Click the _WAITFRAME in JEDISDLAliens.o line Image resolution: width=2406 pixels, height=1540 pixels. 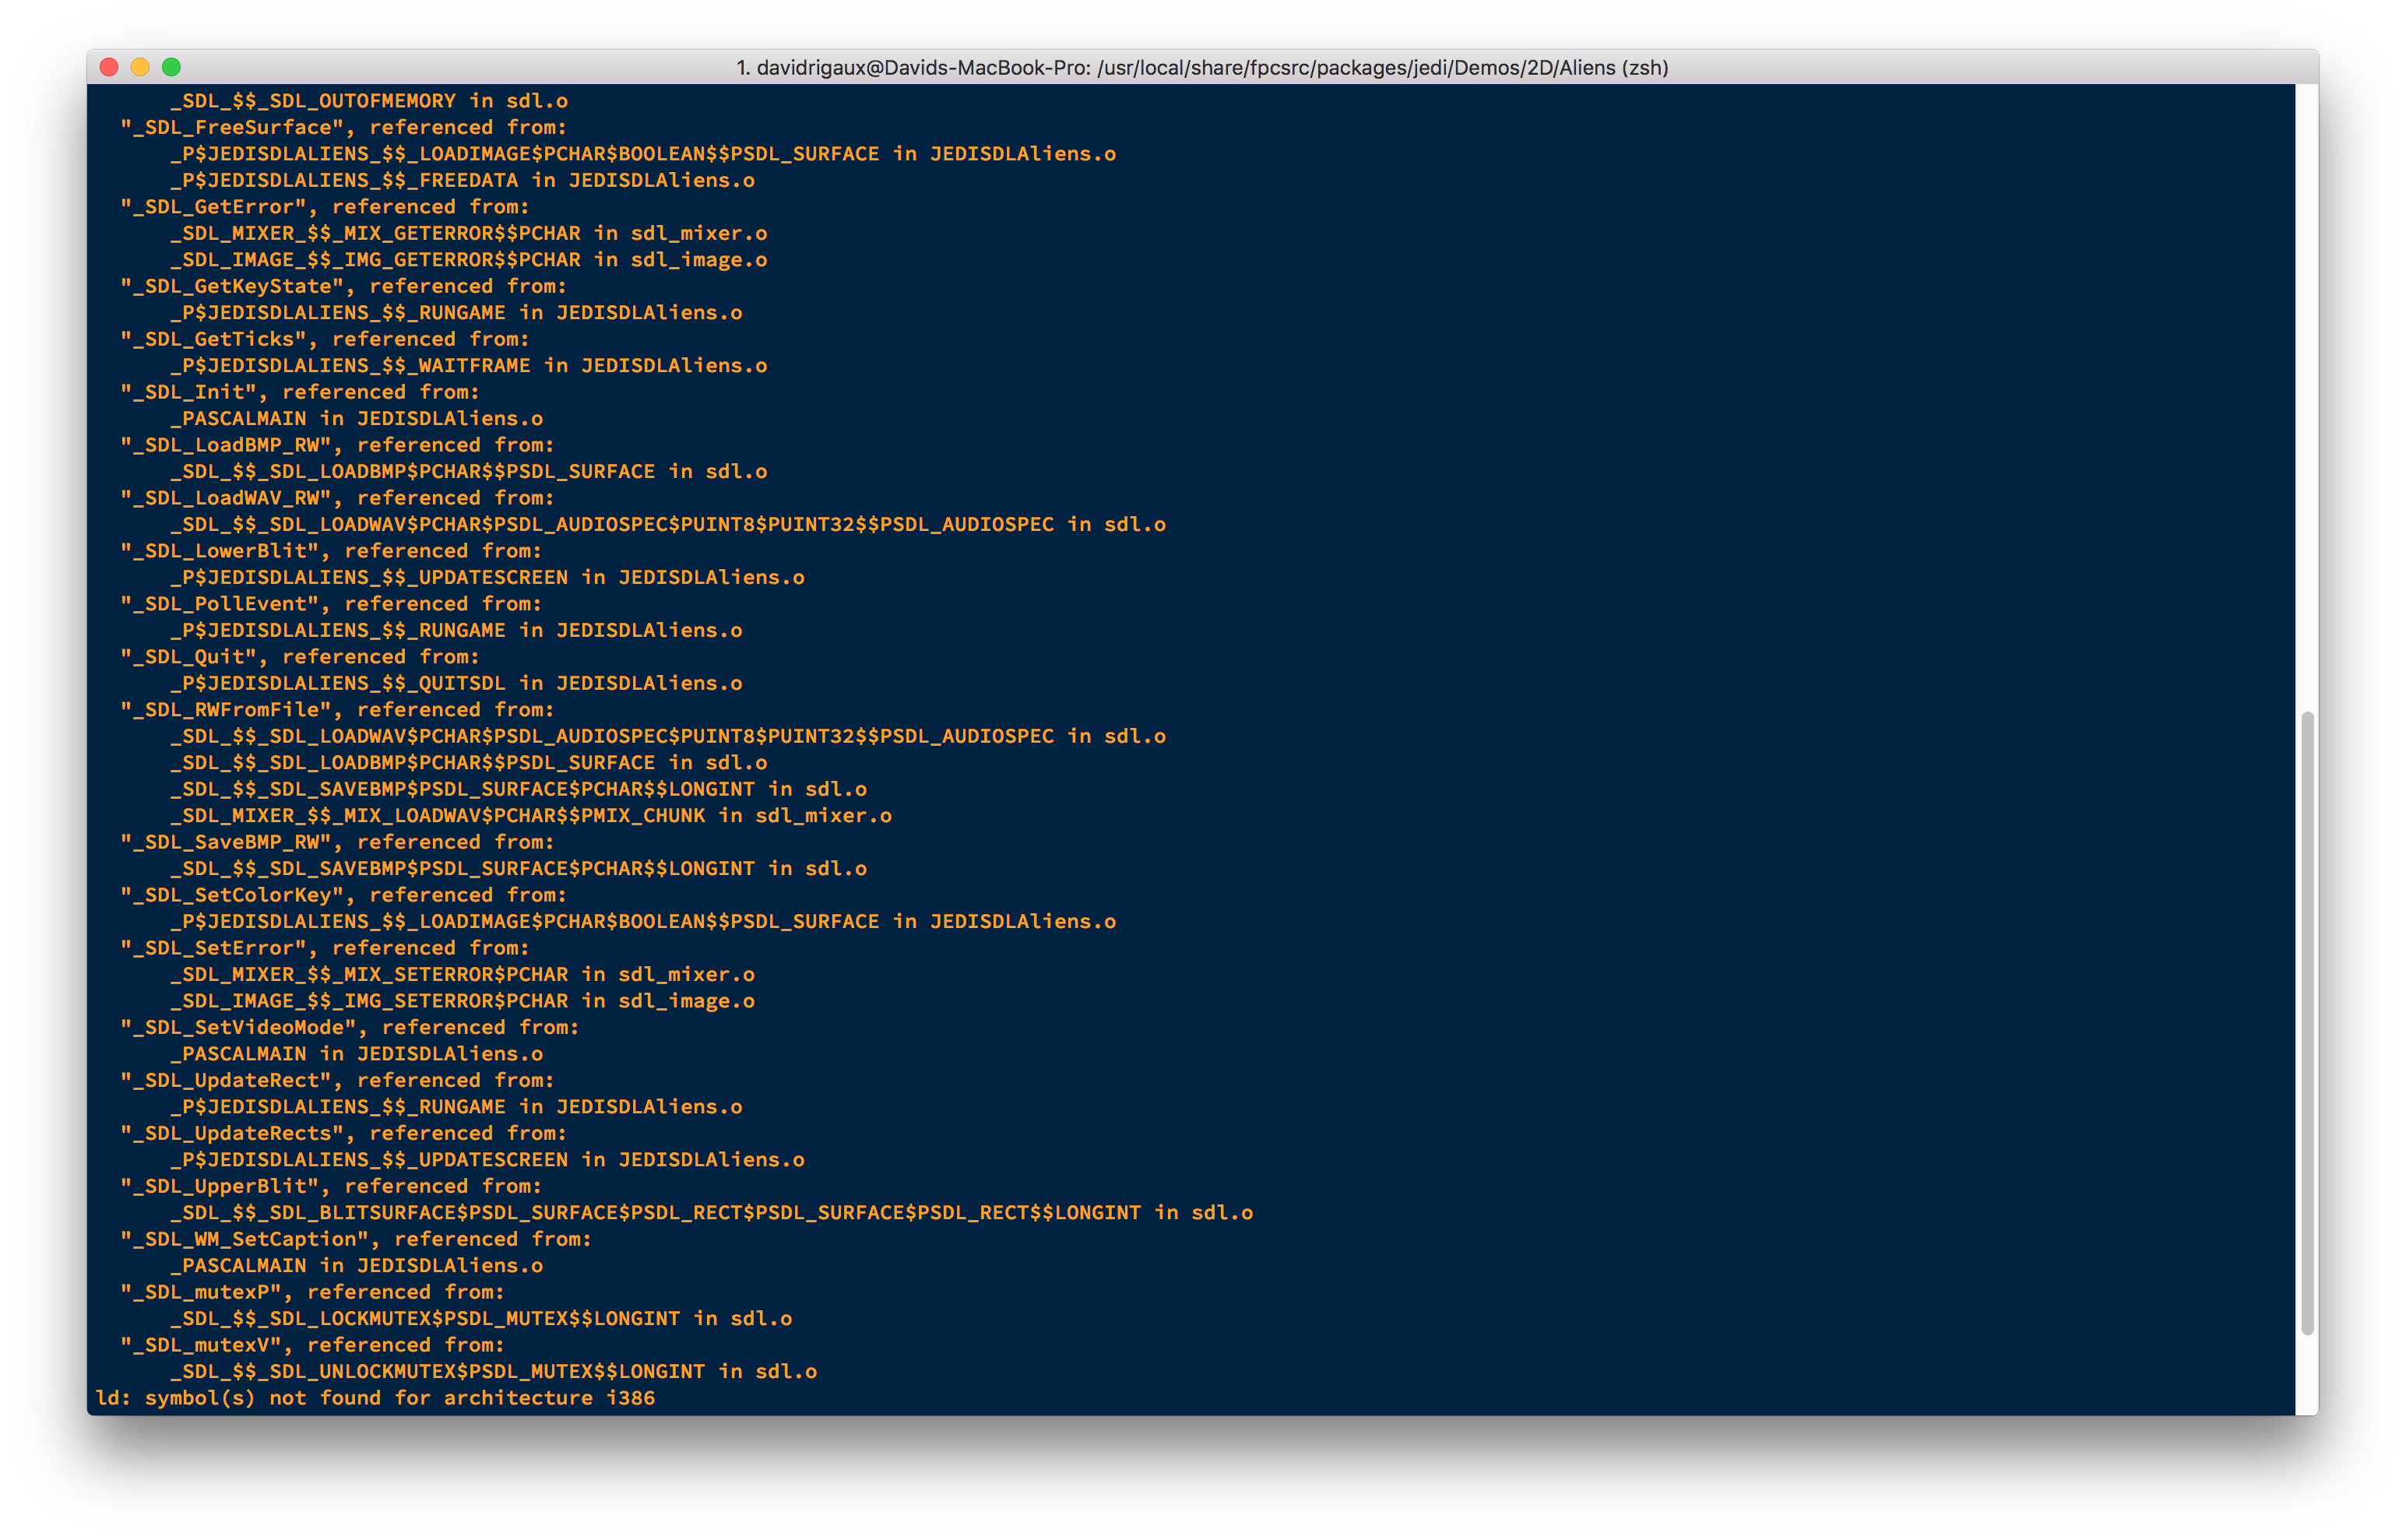[x=469, y=366]
